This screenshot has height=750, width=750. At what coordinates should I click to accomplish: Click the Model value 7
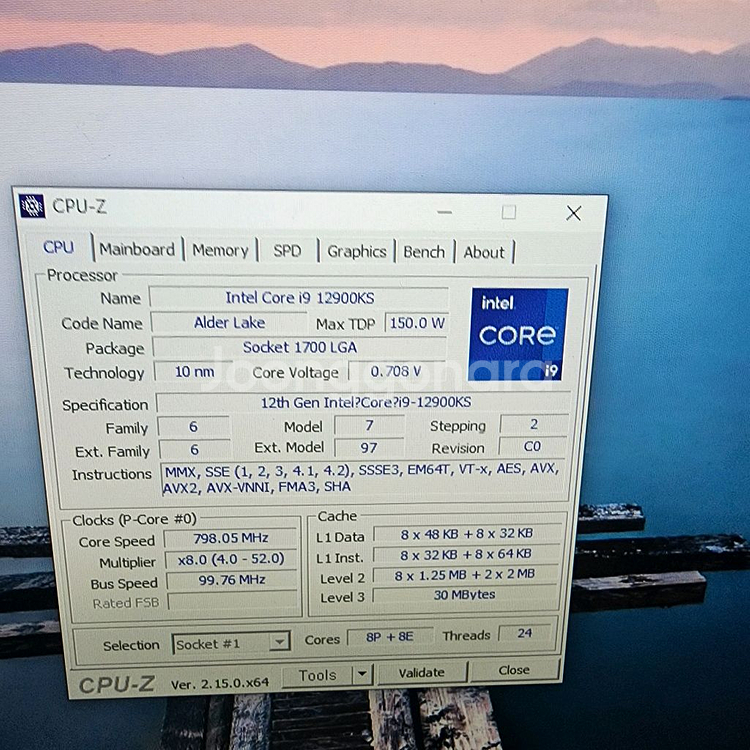point(369,425)
